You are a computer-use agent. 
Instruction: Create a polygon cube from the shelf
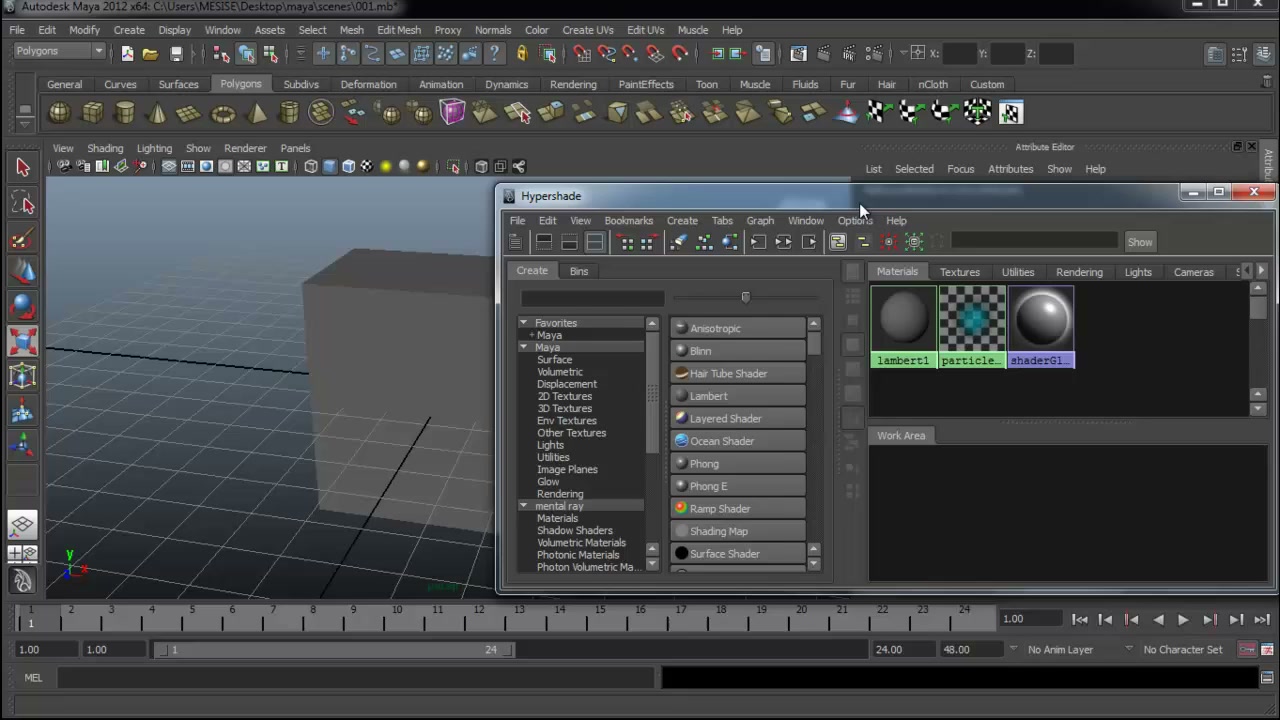[x=92, y=113]
